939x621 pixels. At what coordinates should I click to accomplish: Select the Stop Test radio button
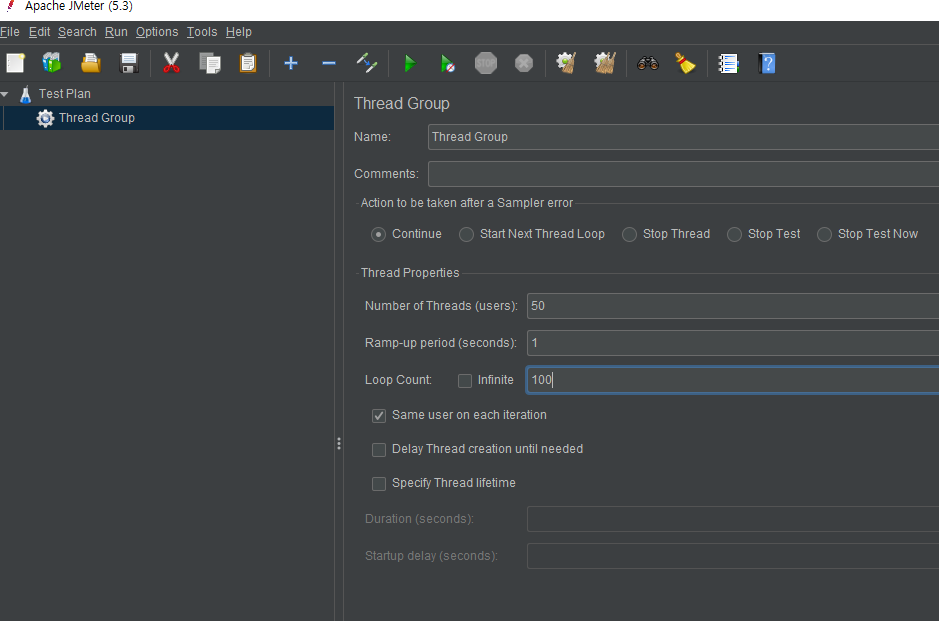734,234
